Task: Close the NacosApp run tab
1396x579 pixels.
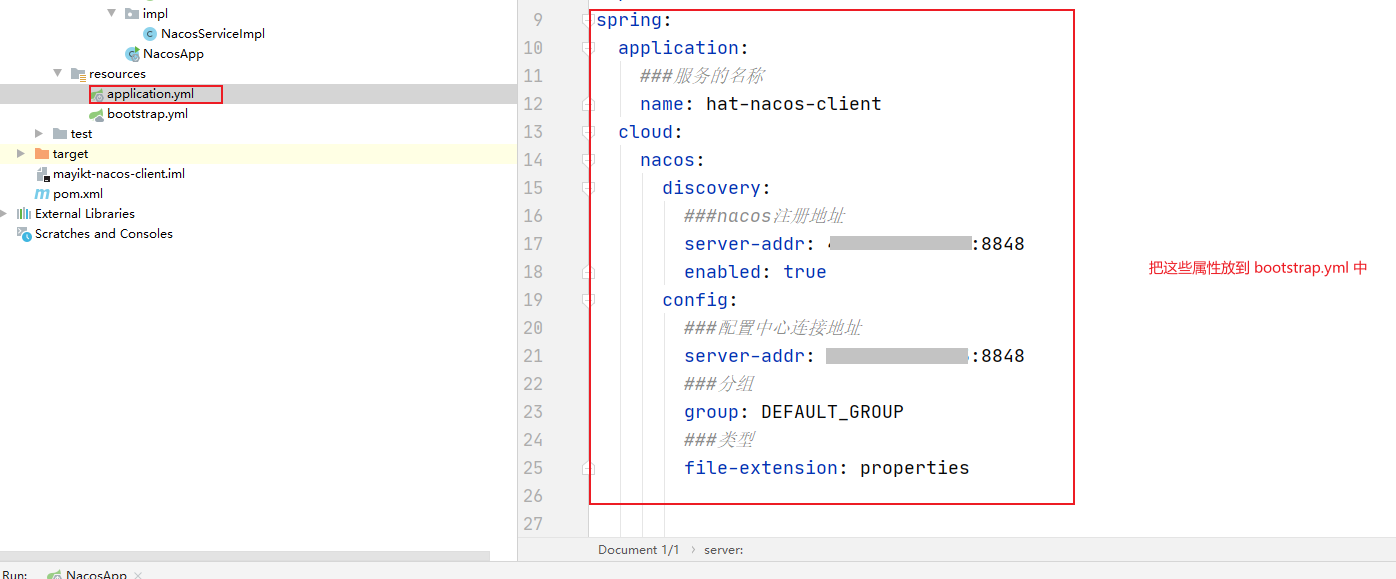Action: pyautogui.click(x=137, y=573)
